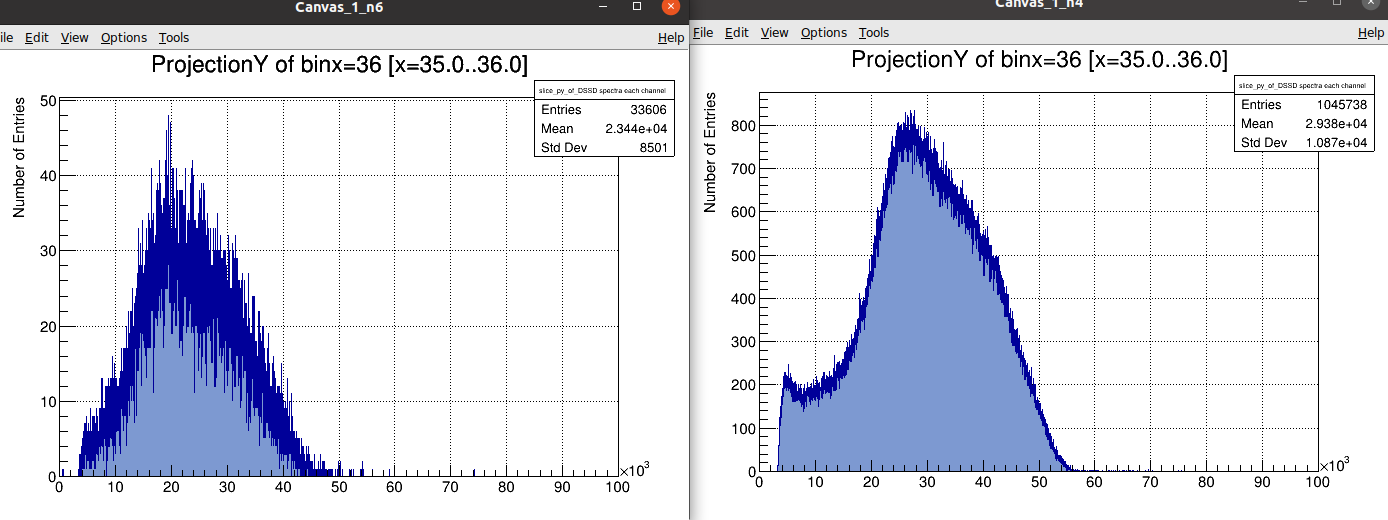Screen dimensions: 1388x520
Task: Click the Y-axis label in Canvas_1_n4 plot
Action: [711, 152]
